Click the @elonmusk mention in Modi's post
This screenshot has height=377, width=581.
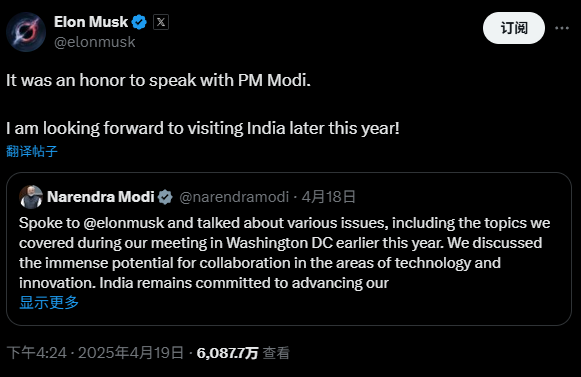123,223
